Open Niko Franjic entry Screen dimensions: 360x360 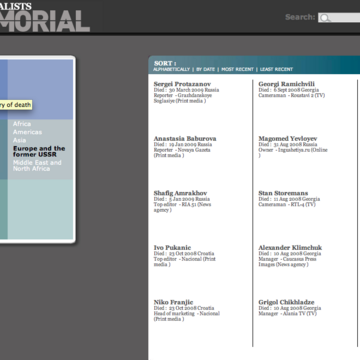point(173,302)
